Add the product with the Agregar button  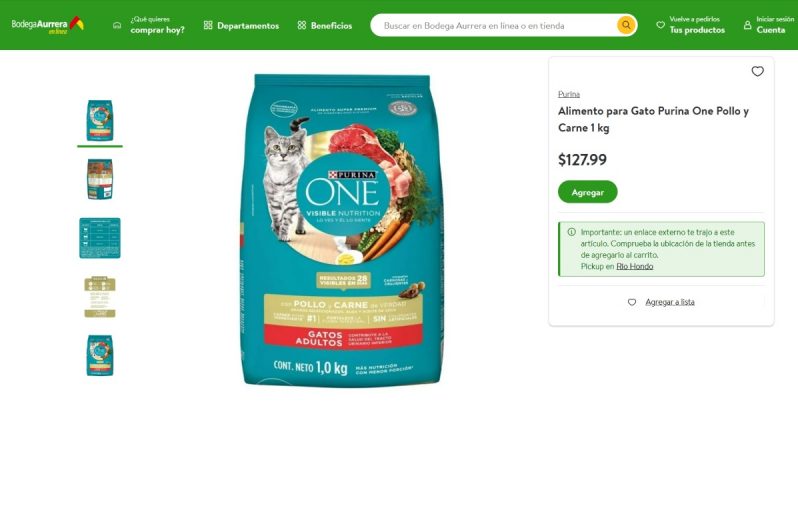588,192
